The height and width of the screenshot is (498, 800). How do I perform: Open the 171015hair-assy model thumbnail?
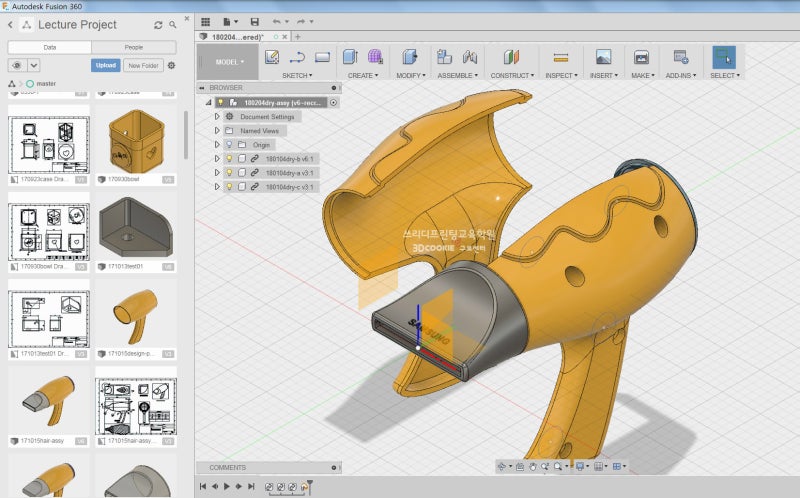coord(49,402)
